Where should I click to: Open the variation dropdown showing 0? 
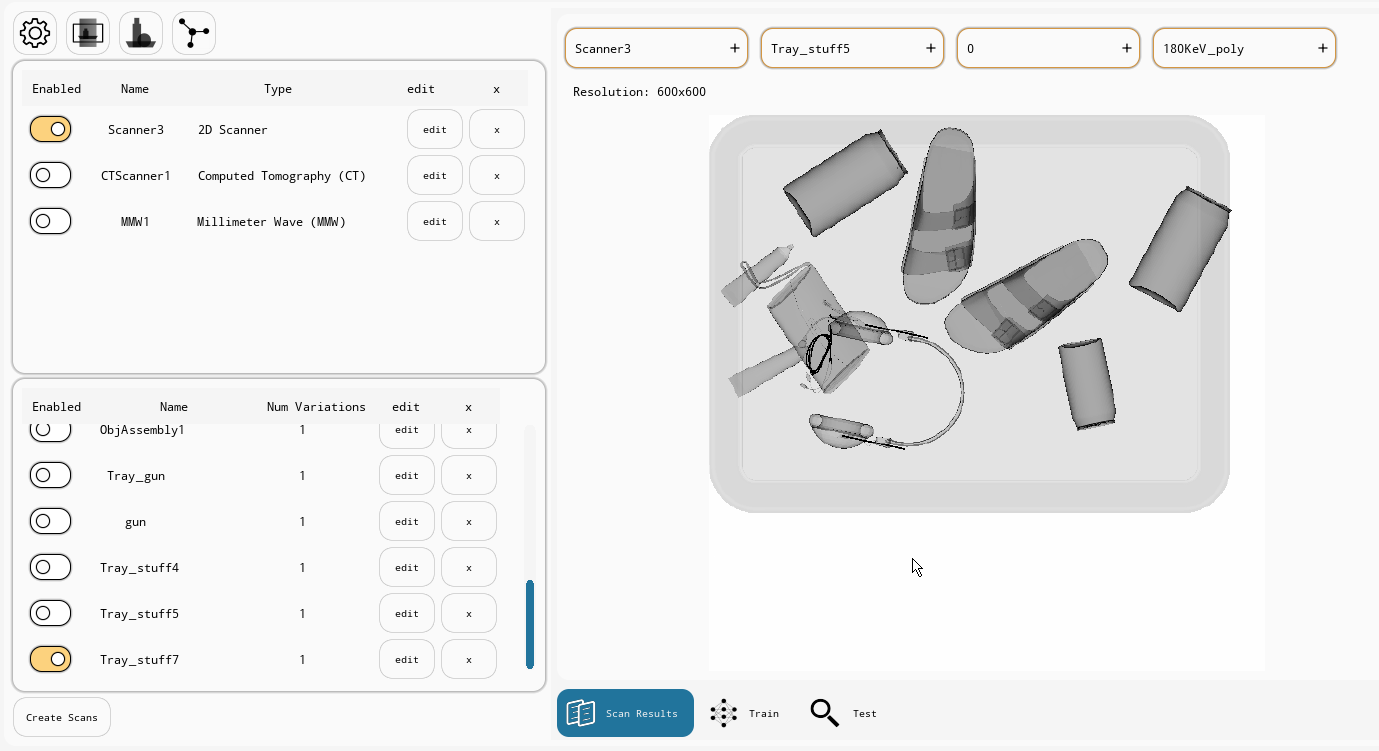tap(1048, 48)
